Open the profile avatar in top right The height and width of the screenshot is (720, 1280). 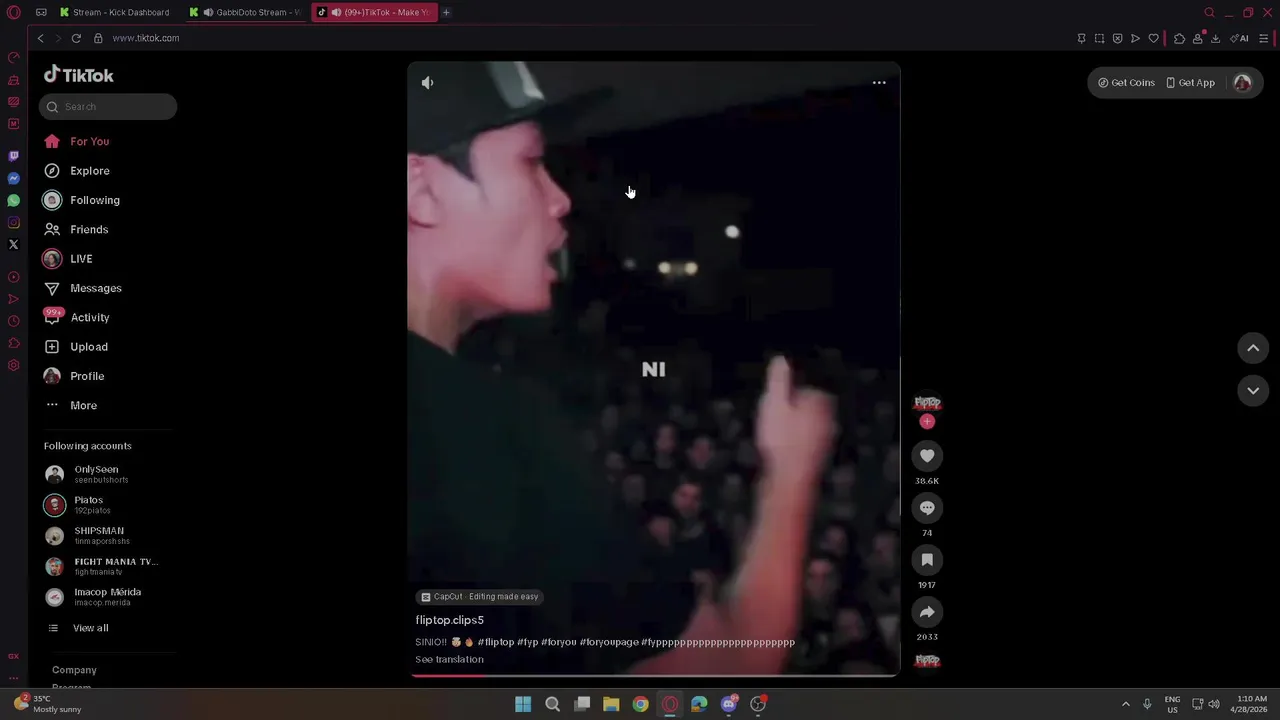click(x=1242, y=83)
